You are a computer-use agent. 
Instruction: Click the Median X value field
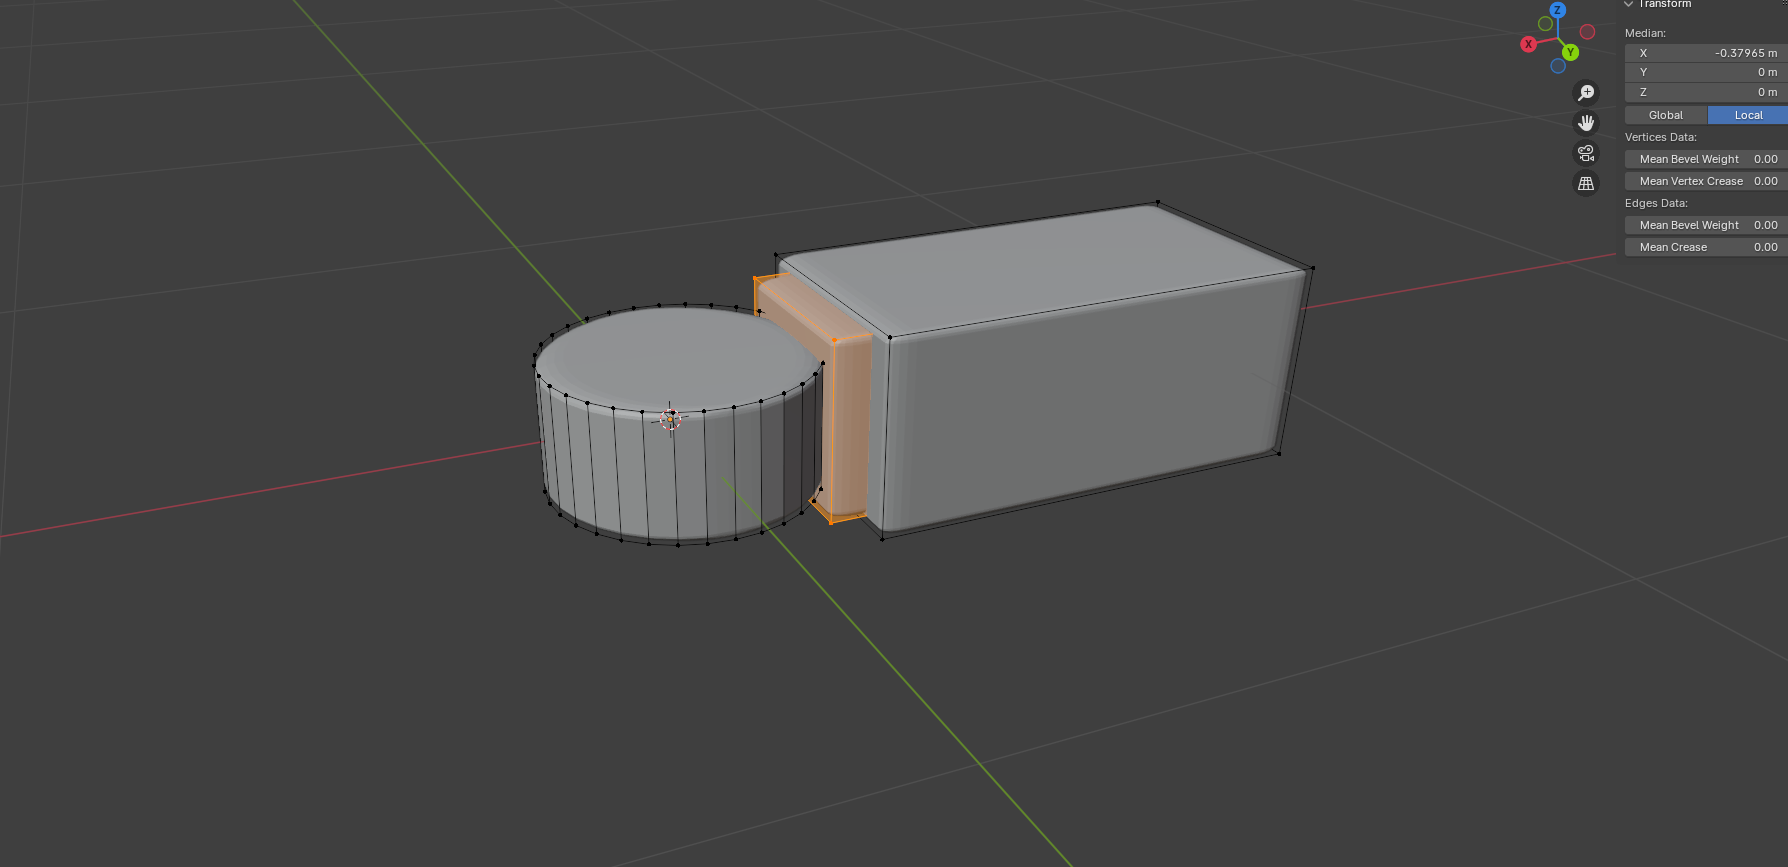(x=1705, y=53)
